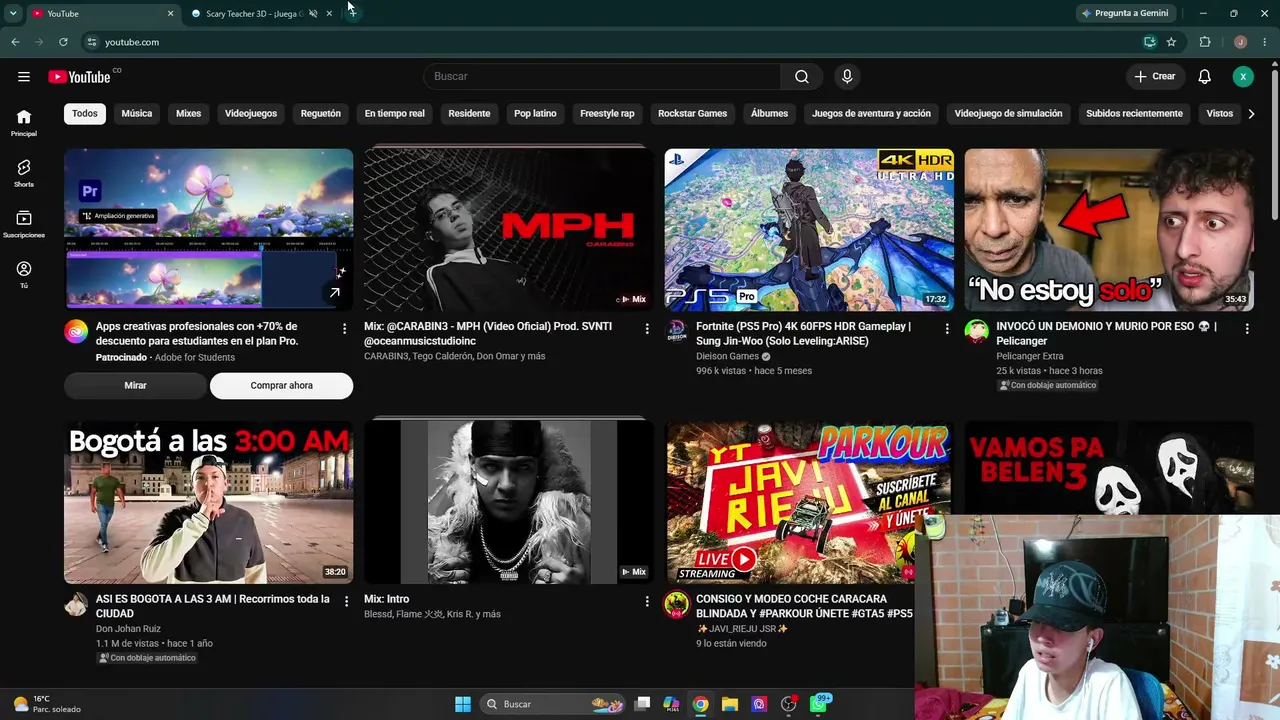Select the Subidos recientemente chip

1135,114
